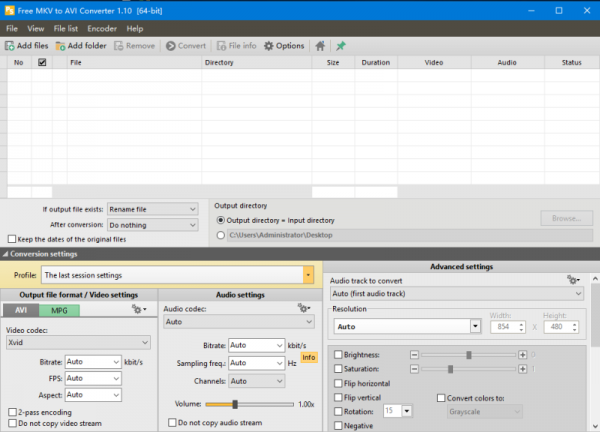Open the FPS dropdown
Image resolution: width=600 pixels, height=432 pixels.
(93, 378)
